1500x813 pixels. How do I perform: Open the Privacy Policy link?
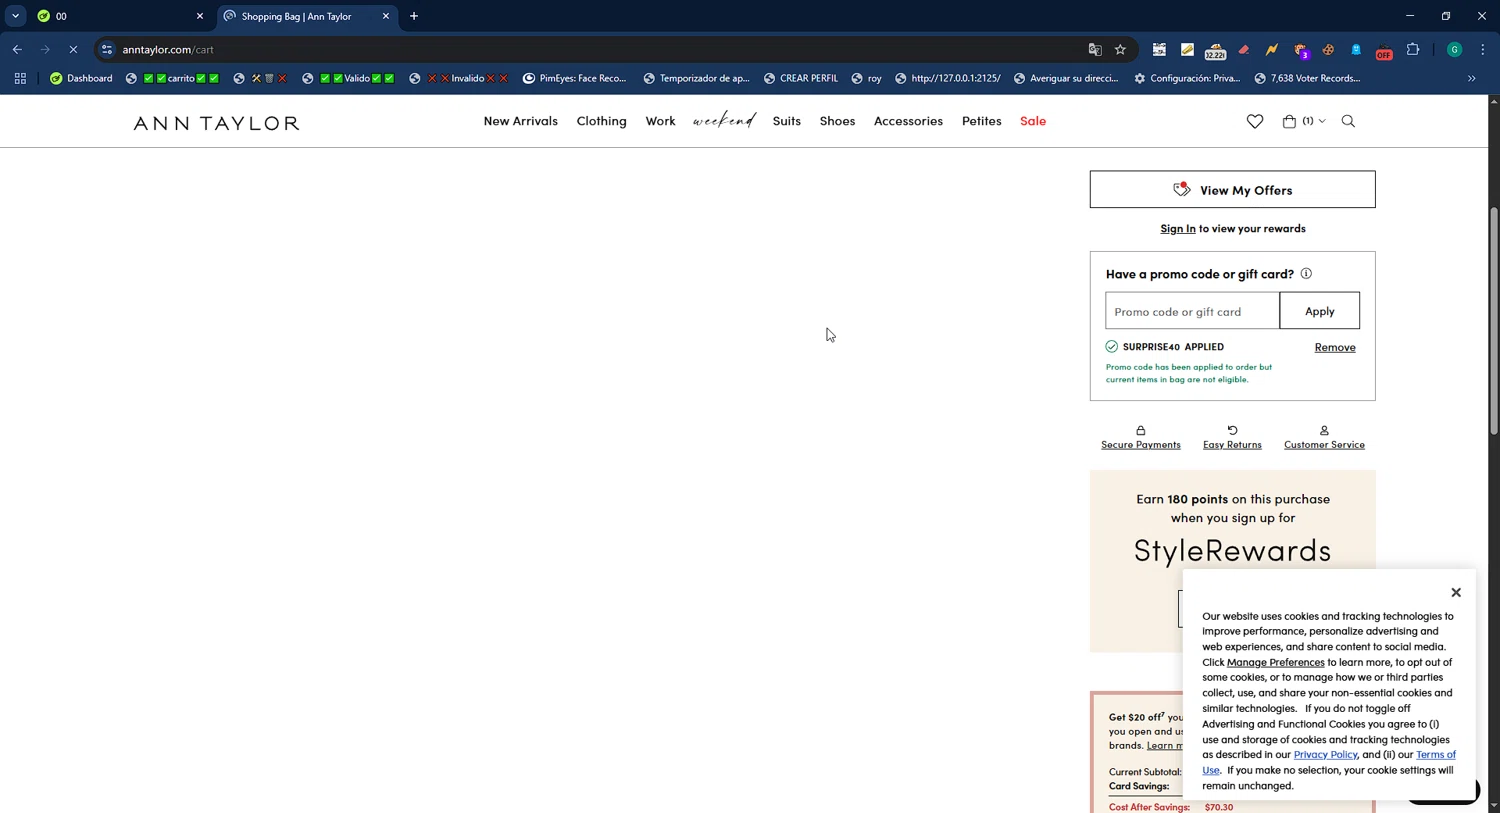1325,755
